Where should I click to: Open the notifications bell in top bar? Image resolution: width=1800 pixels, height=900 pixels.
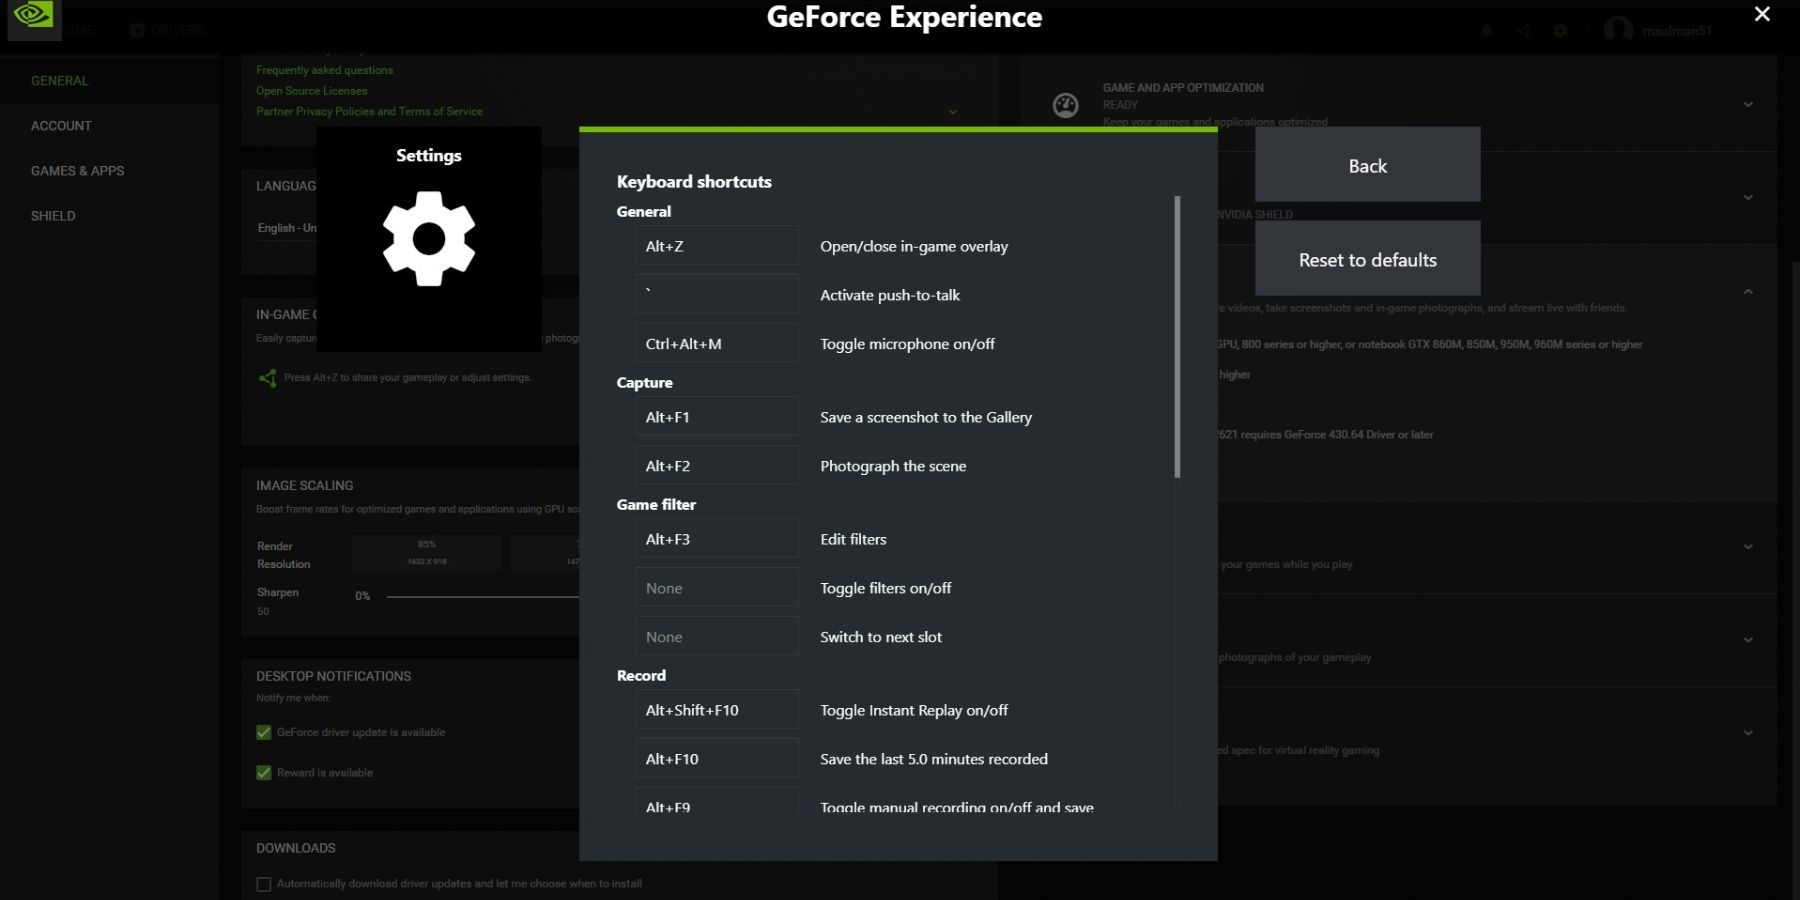1487,31
